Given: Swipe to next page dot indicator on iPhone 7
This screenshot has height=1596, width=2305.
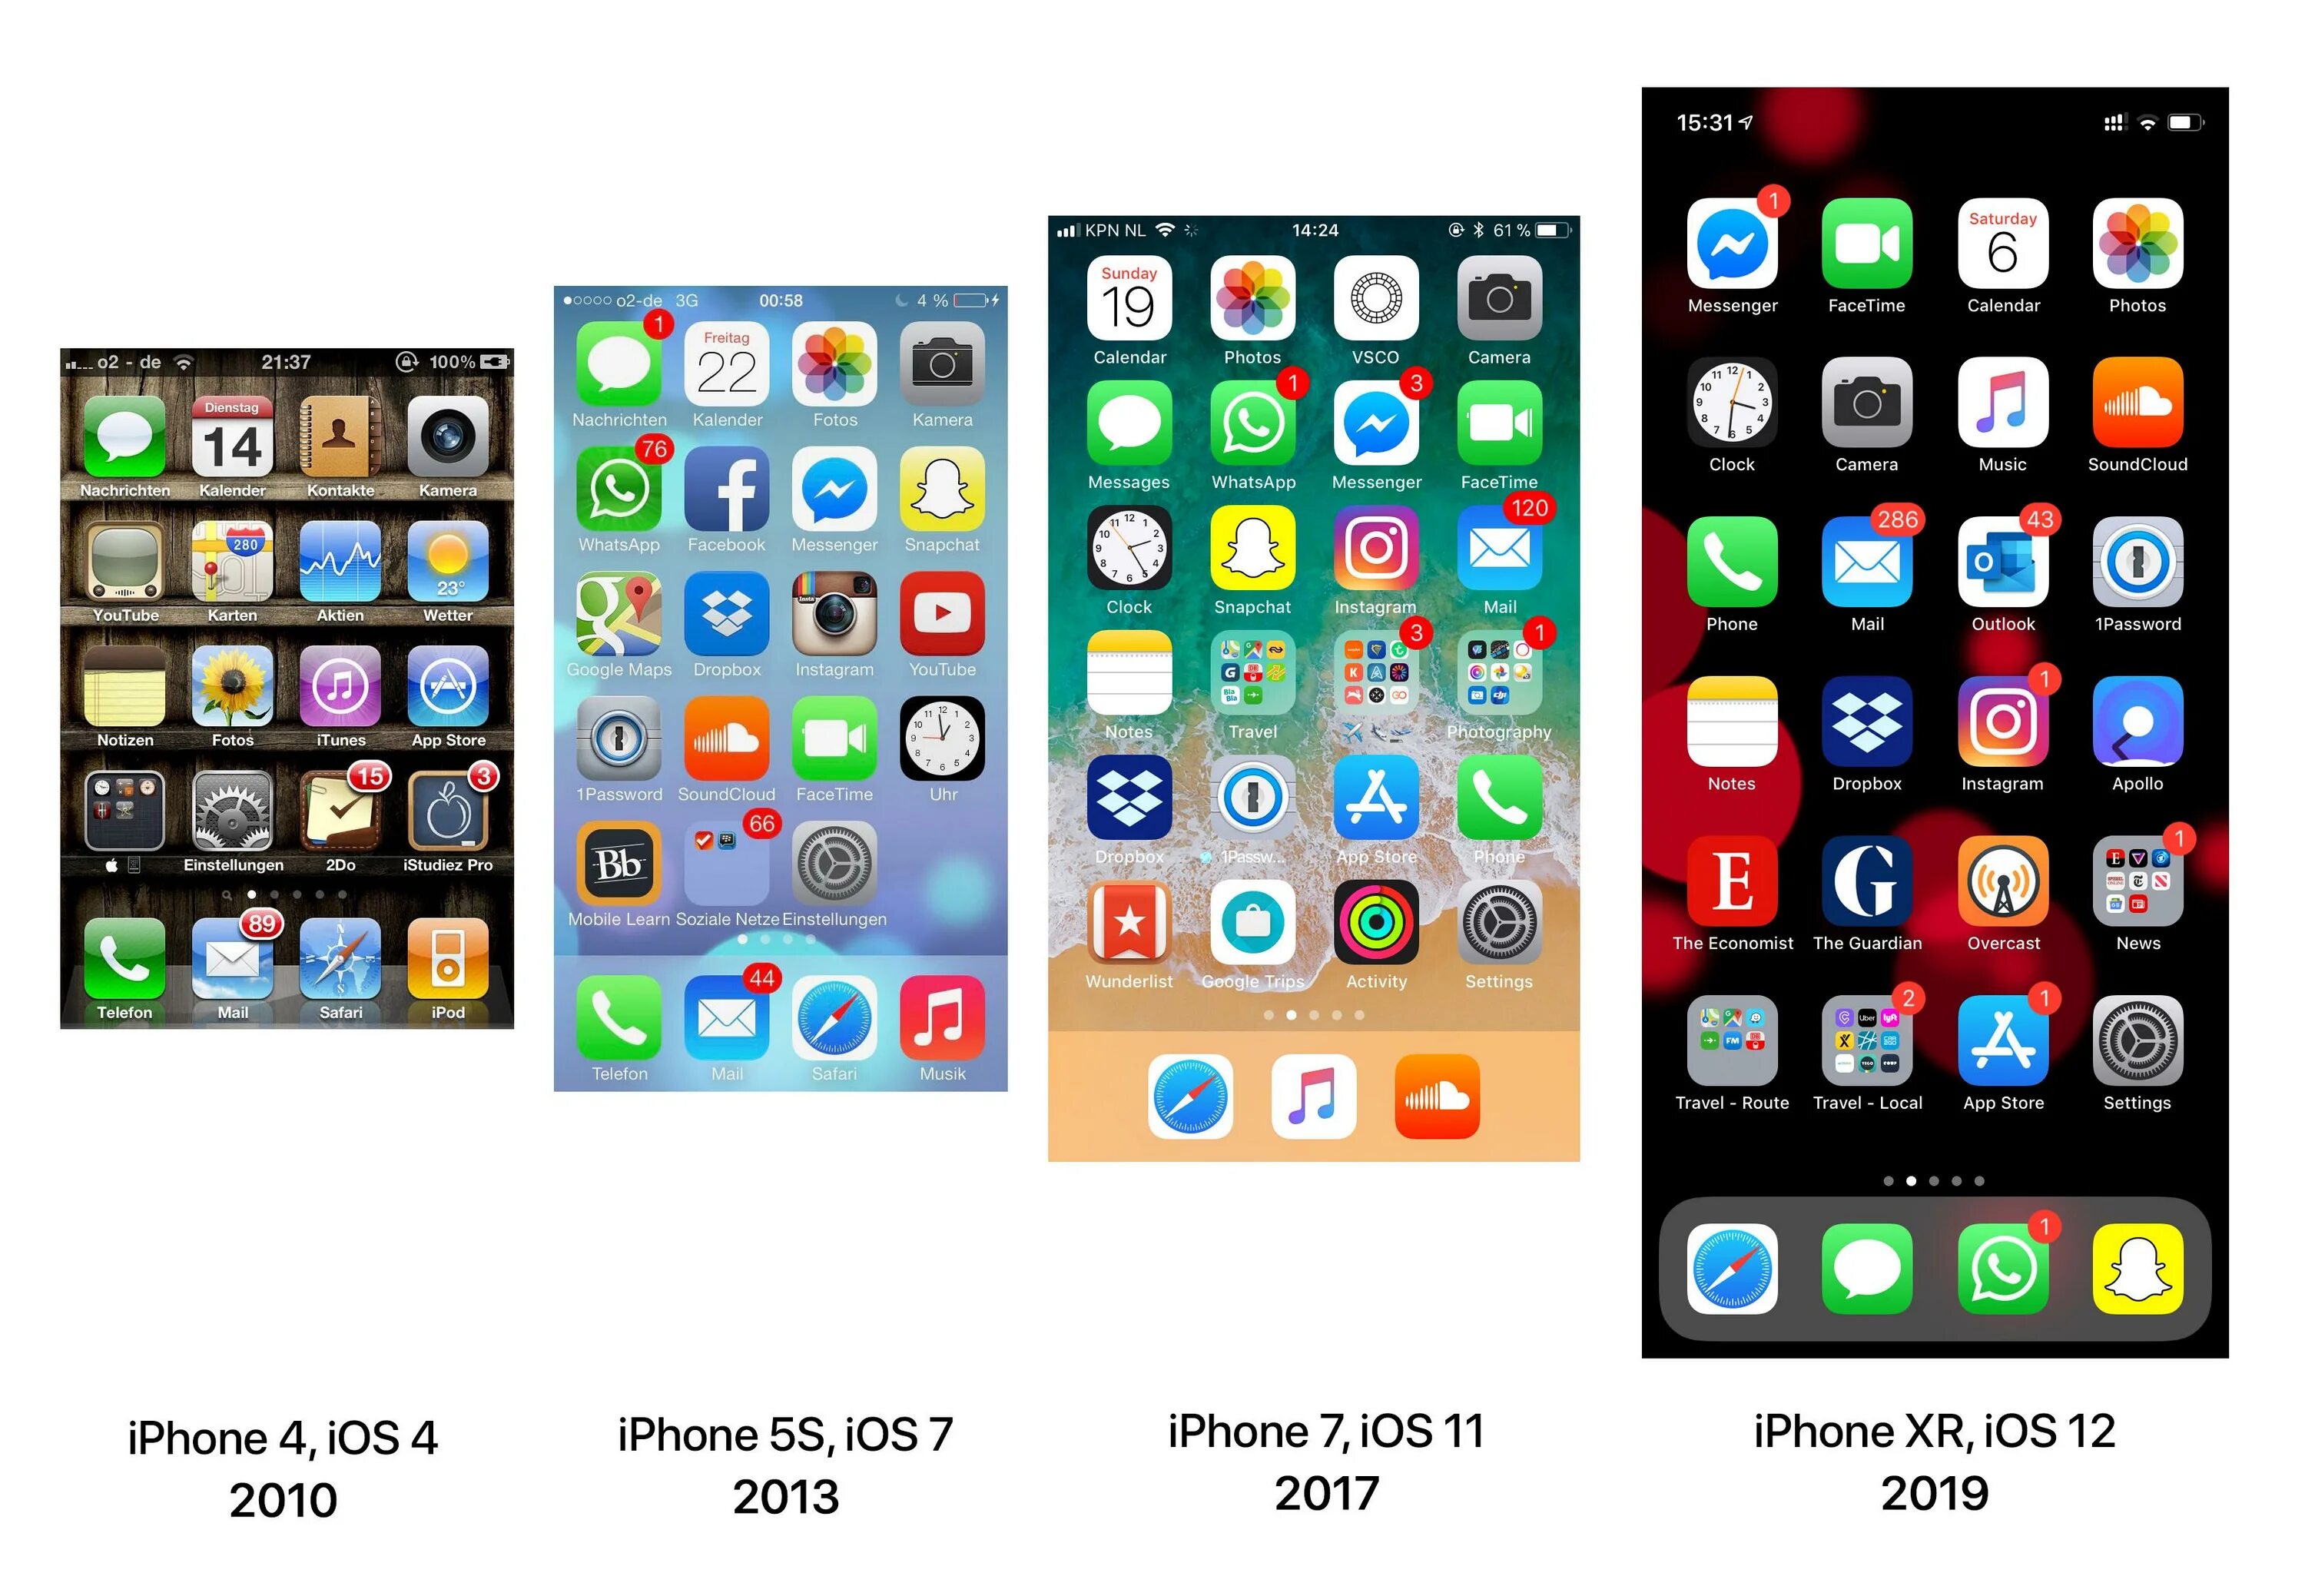Looking at the screenshot, I should tap(1317, 1016).
